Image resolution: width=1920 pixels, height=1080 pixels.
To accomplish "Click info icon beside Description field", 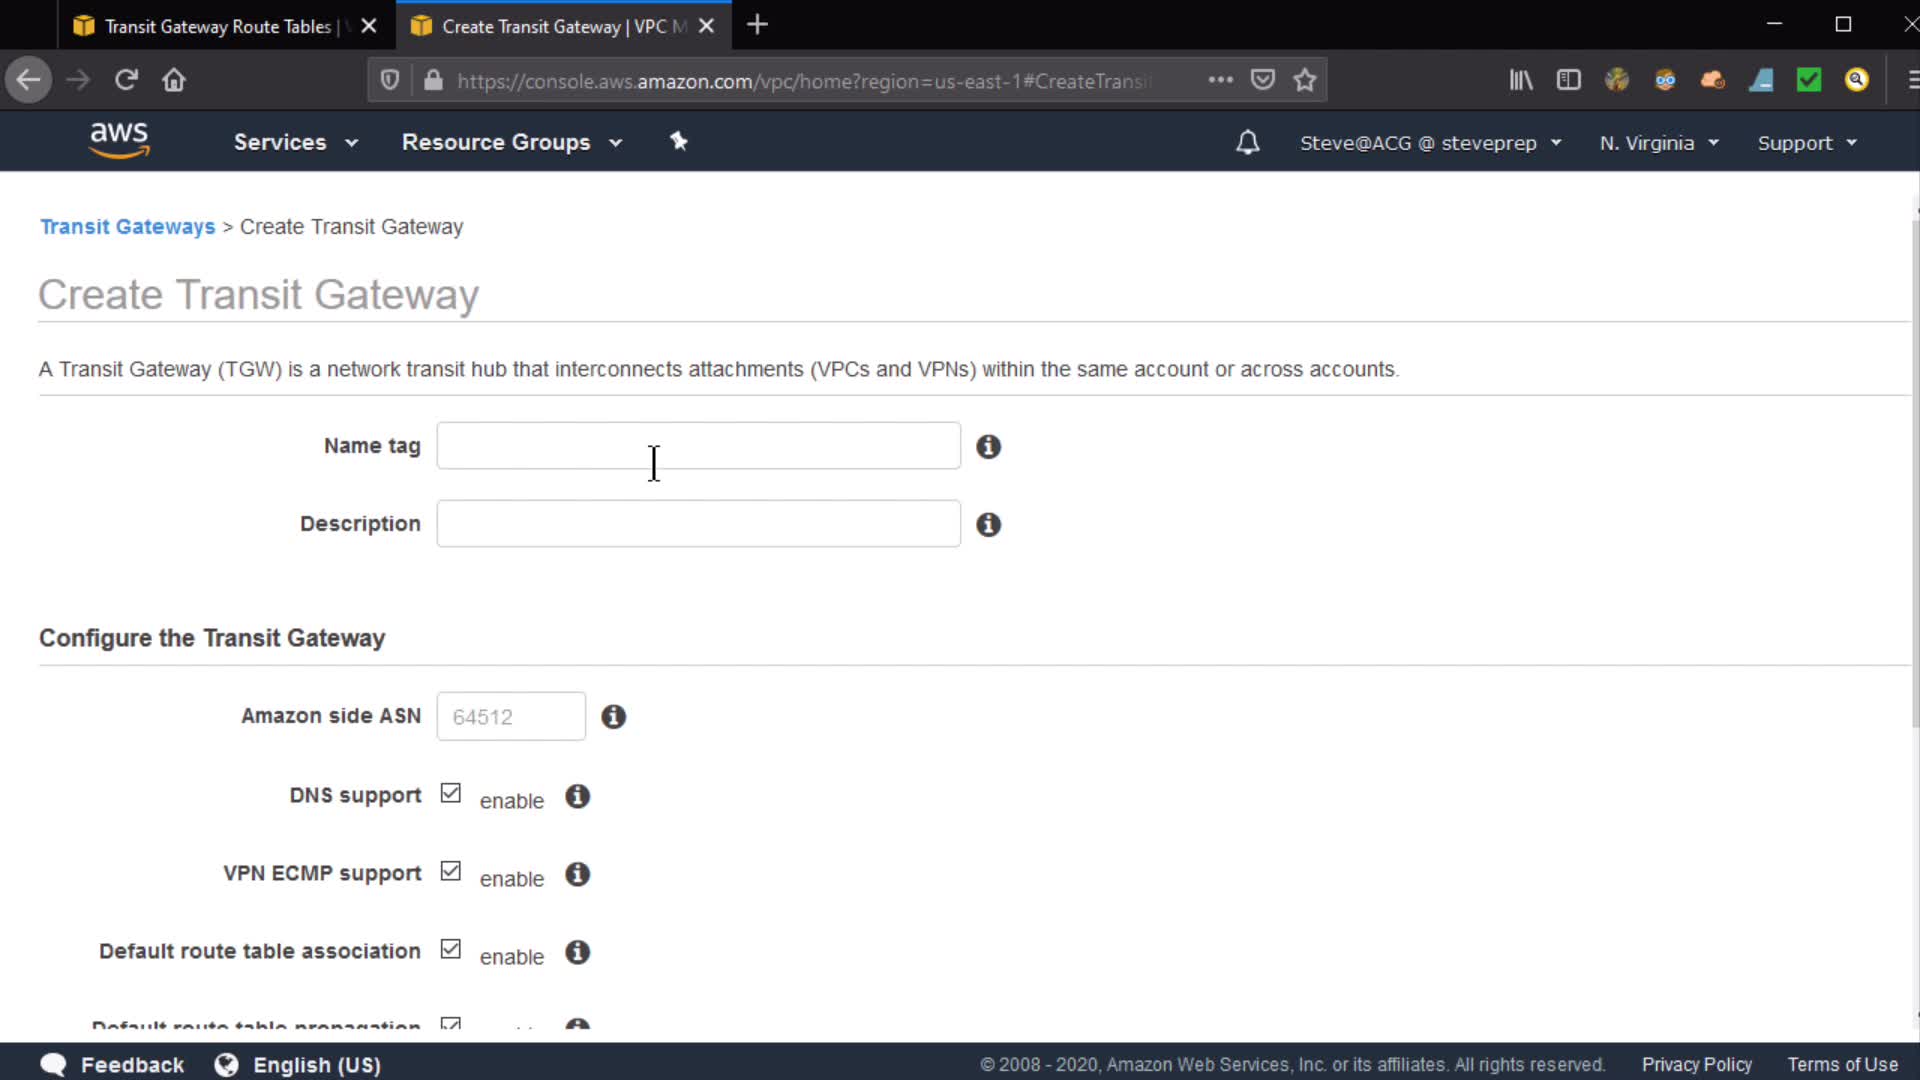I will click(x=988, y=525).
